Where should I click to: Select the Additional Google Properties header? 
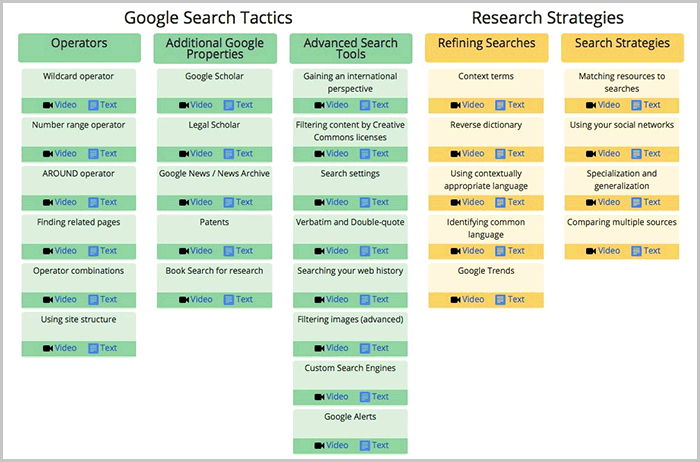(215, 49)
